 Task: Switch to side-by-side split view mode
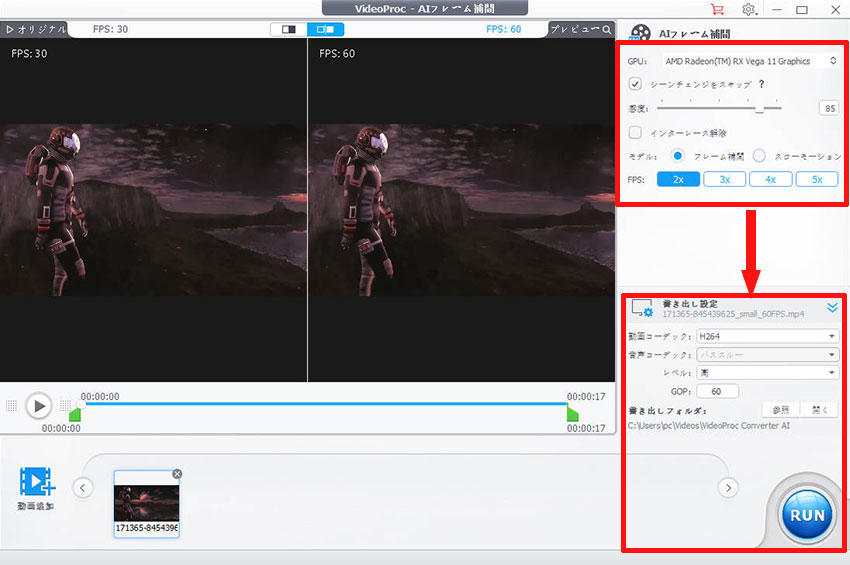click(x=325, y=29)
